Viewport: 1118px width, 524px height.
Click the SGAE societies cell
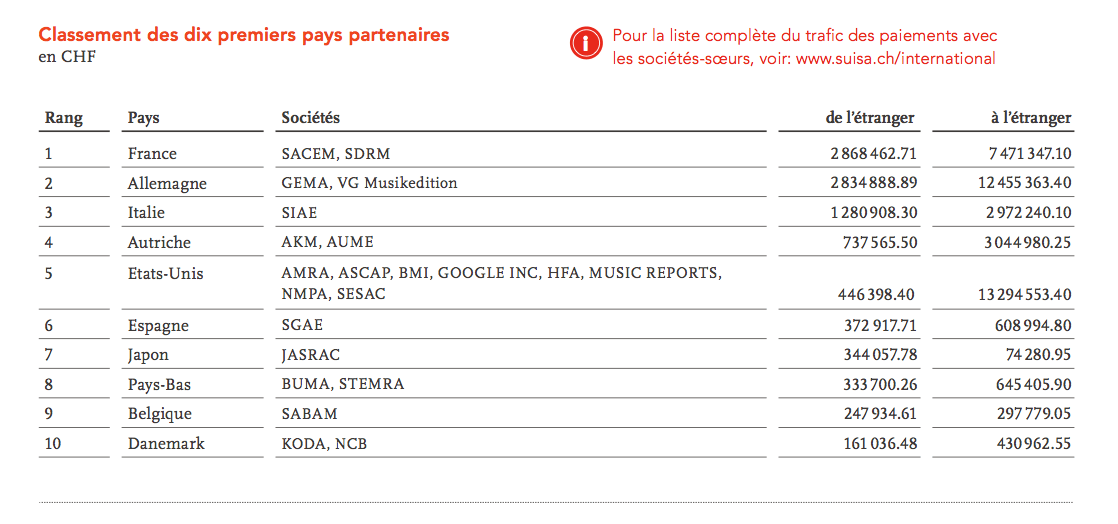click(302, 325)
